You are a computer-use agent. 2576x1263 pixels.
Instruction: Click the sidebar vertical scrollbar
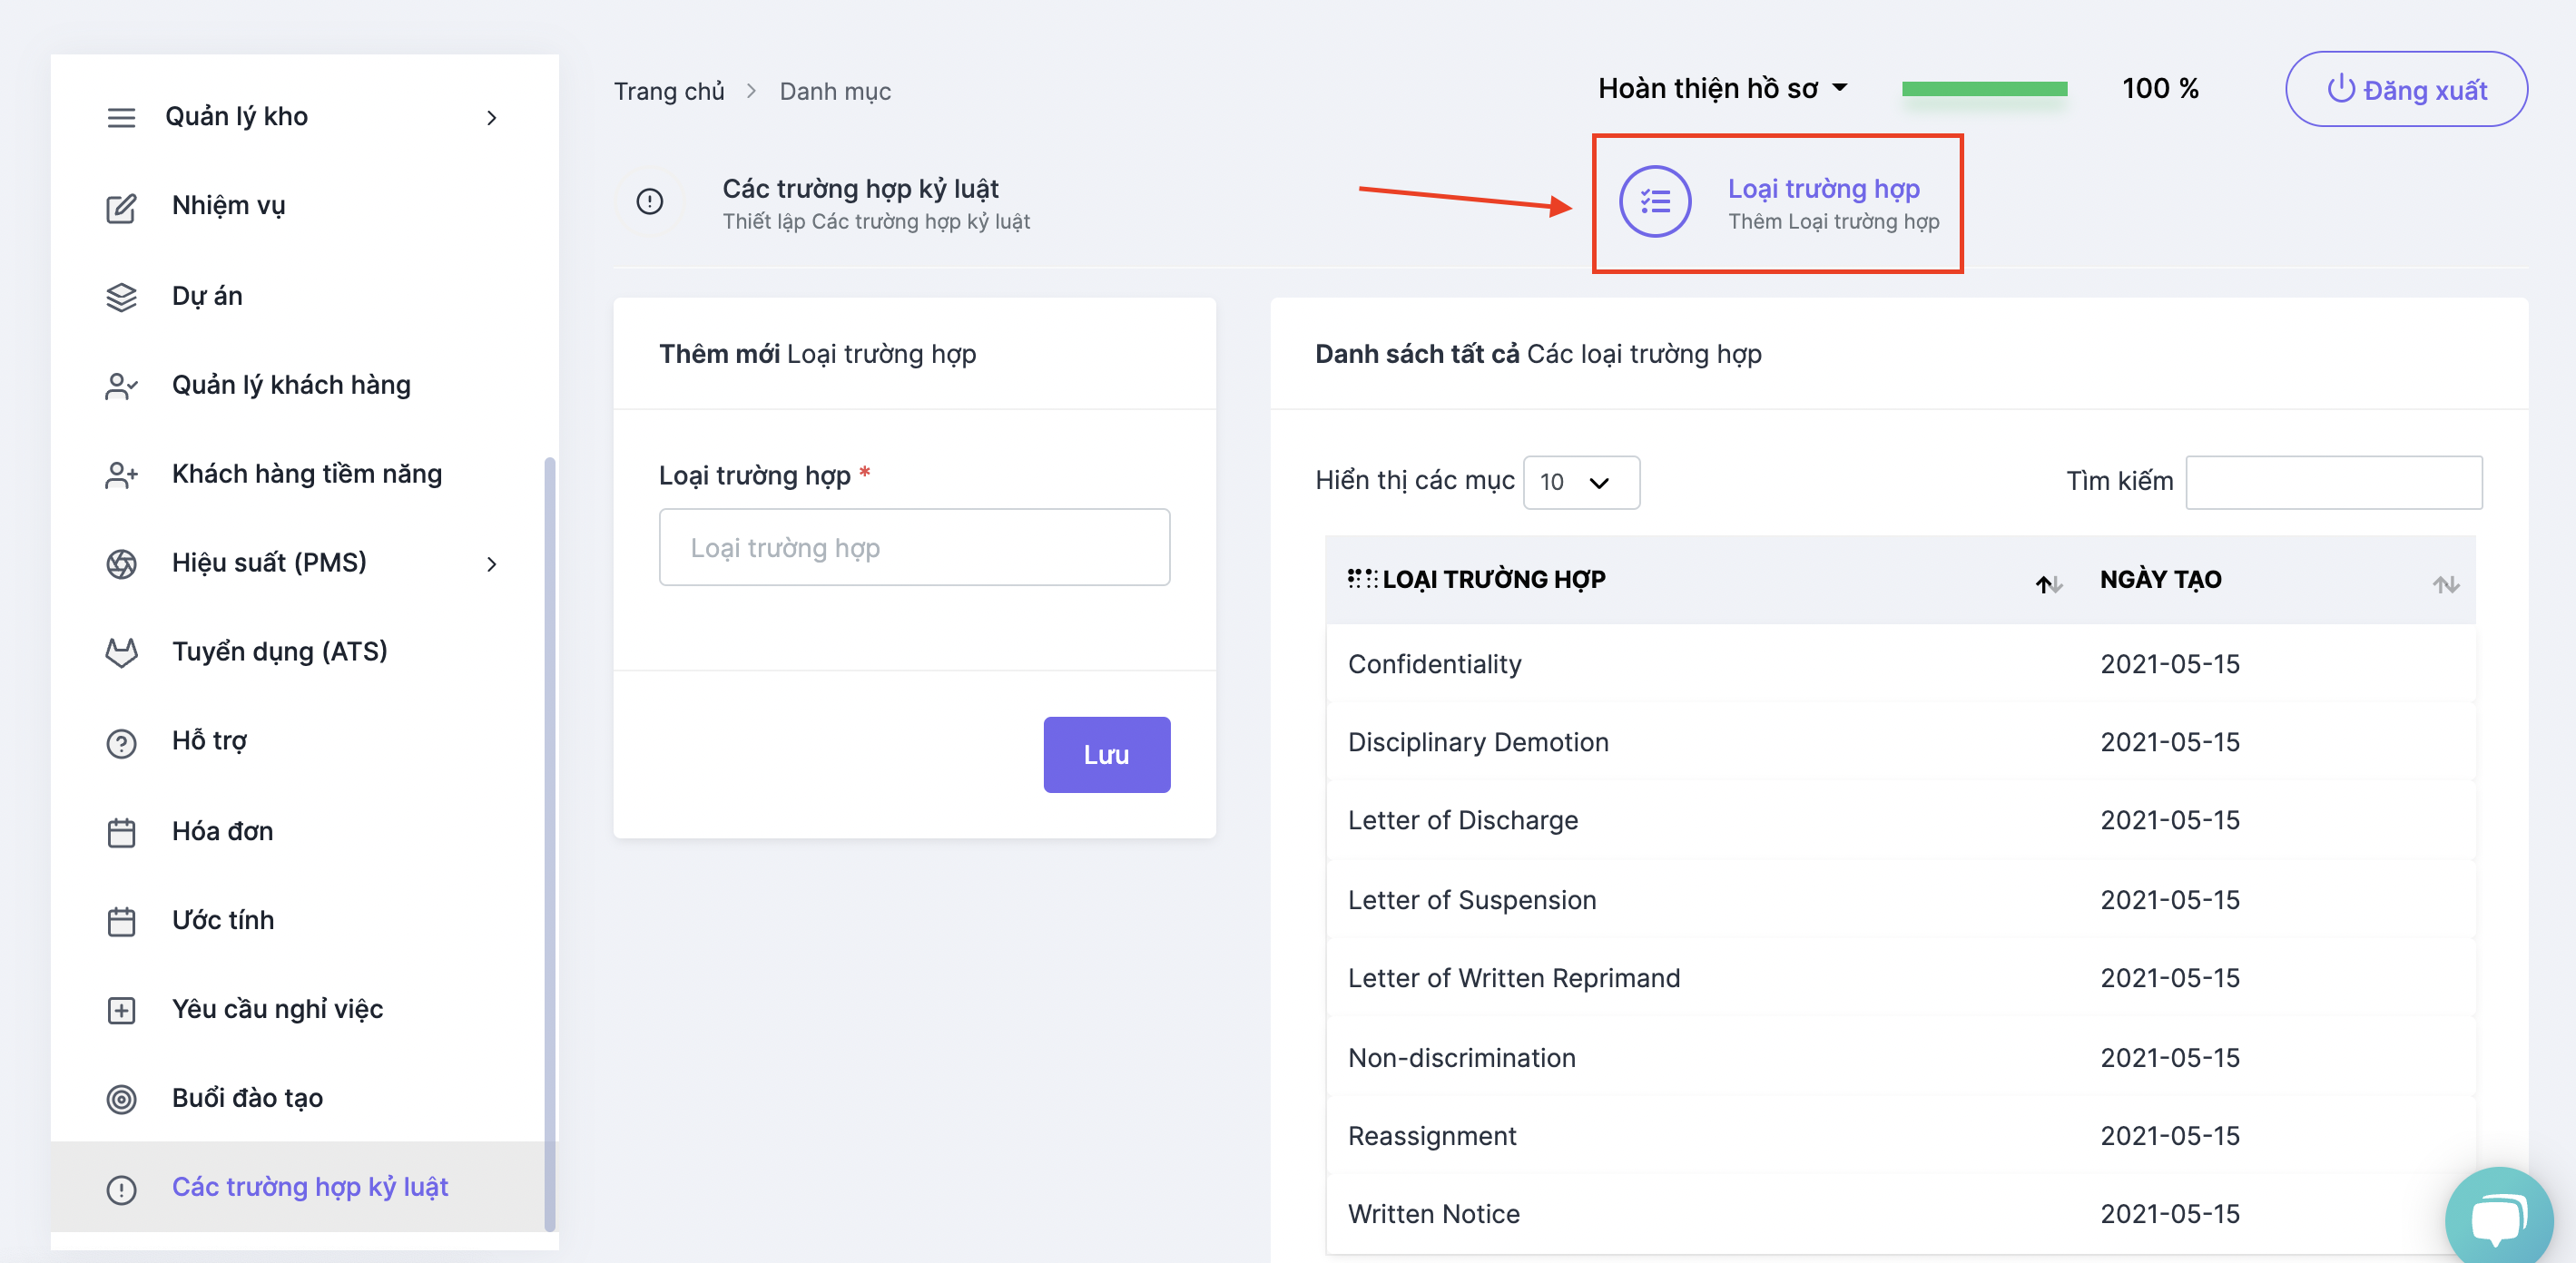click(x=549, y=843)
